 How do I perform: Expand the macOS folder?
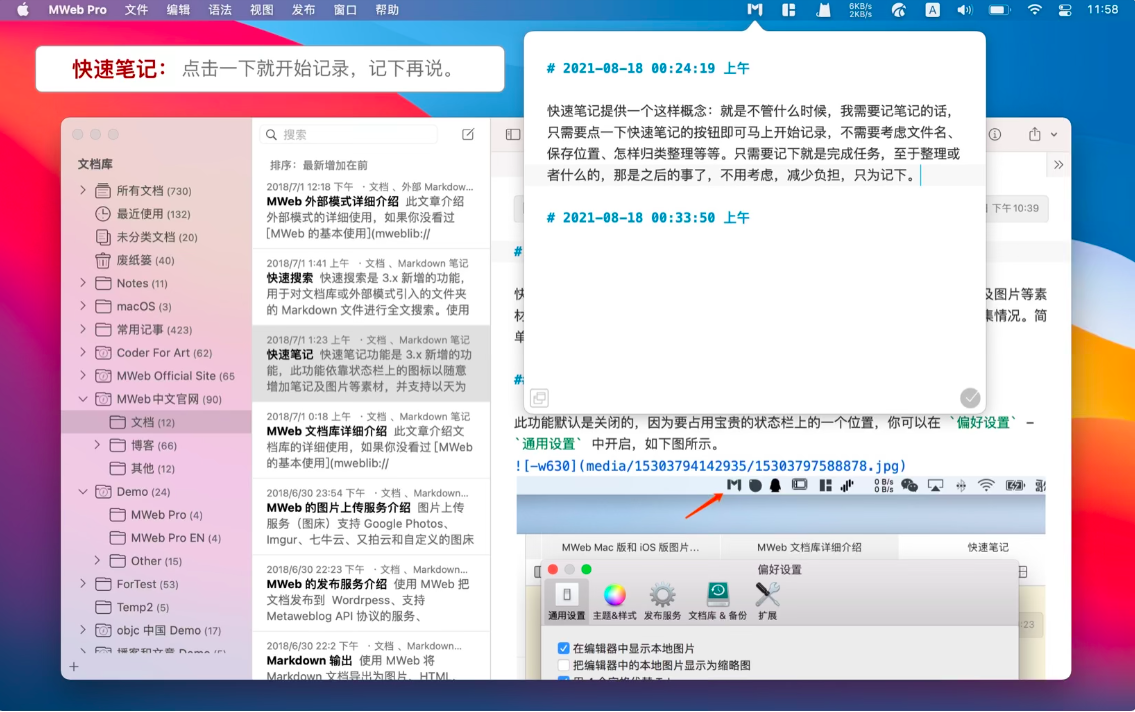pos(83,306)
